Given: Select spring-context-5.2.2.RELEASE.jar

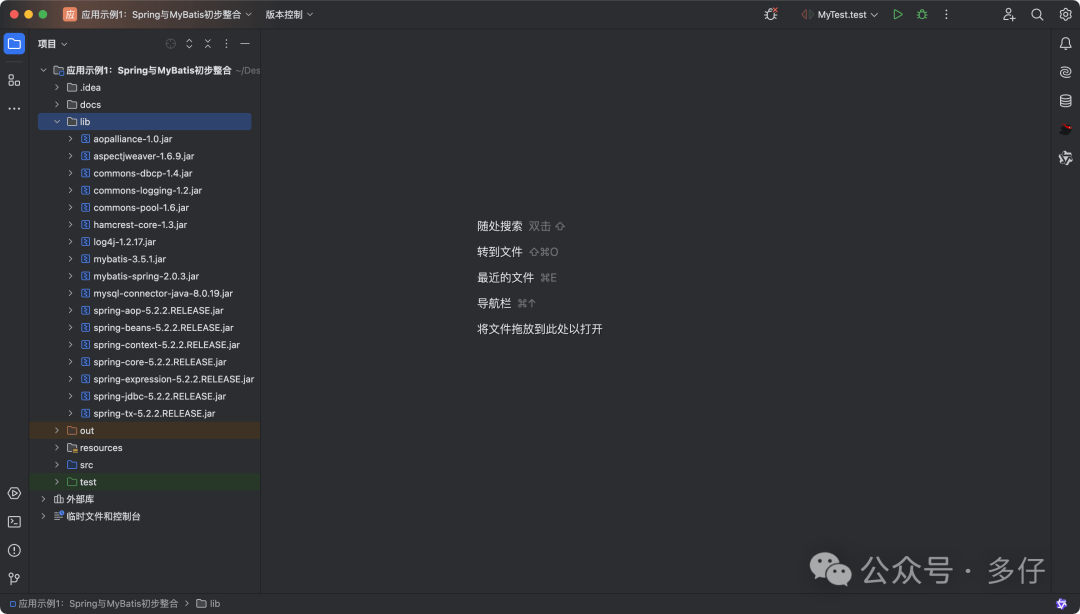Looking at the screenshot, I should point(166,345).
